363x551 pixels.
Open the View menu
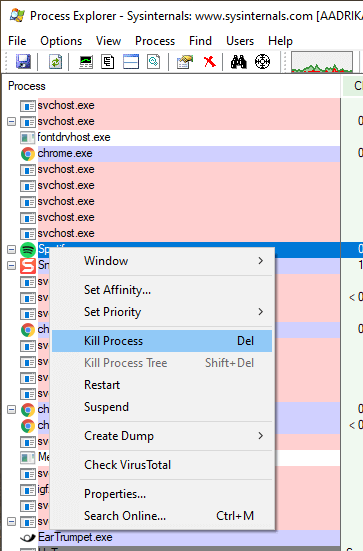(x=109, y=41)
